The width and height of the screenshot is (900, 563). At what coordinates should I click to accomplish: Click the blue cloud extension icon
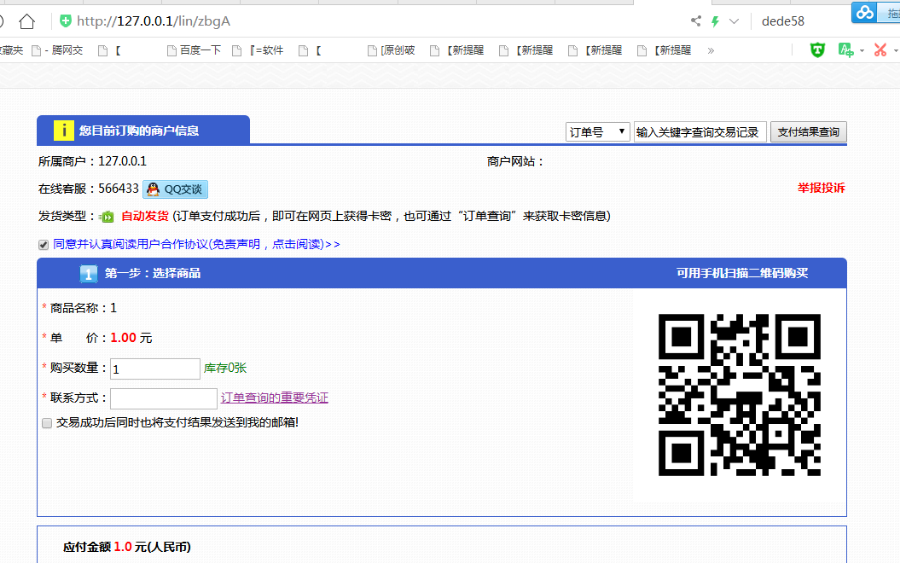pyautogui.click(x=864, y=11)
